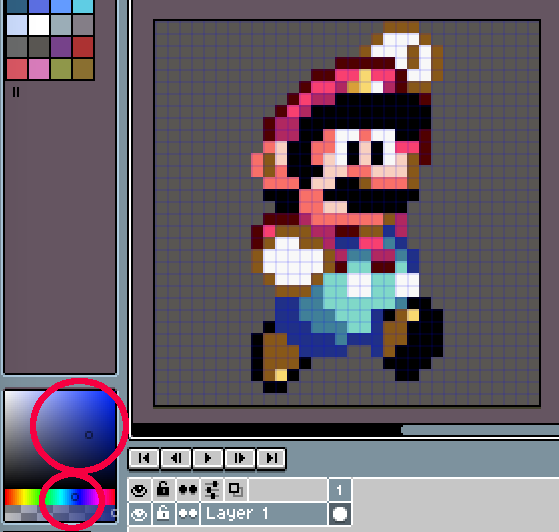Jump to the last frame

point(271,458)
